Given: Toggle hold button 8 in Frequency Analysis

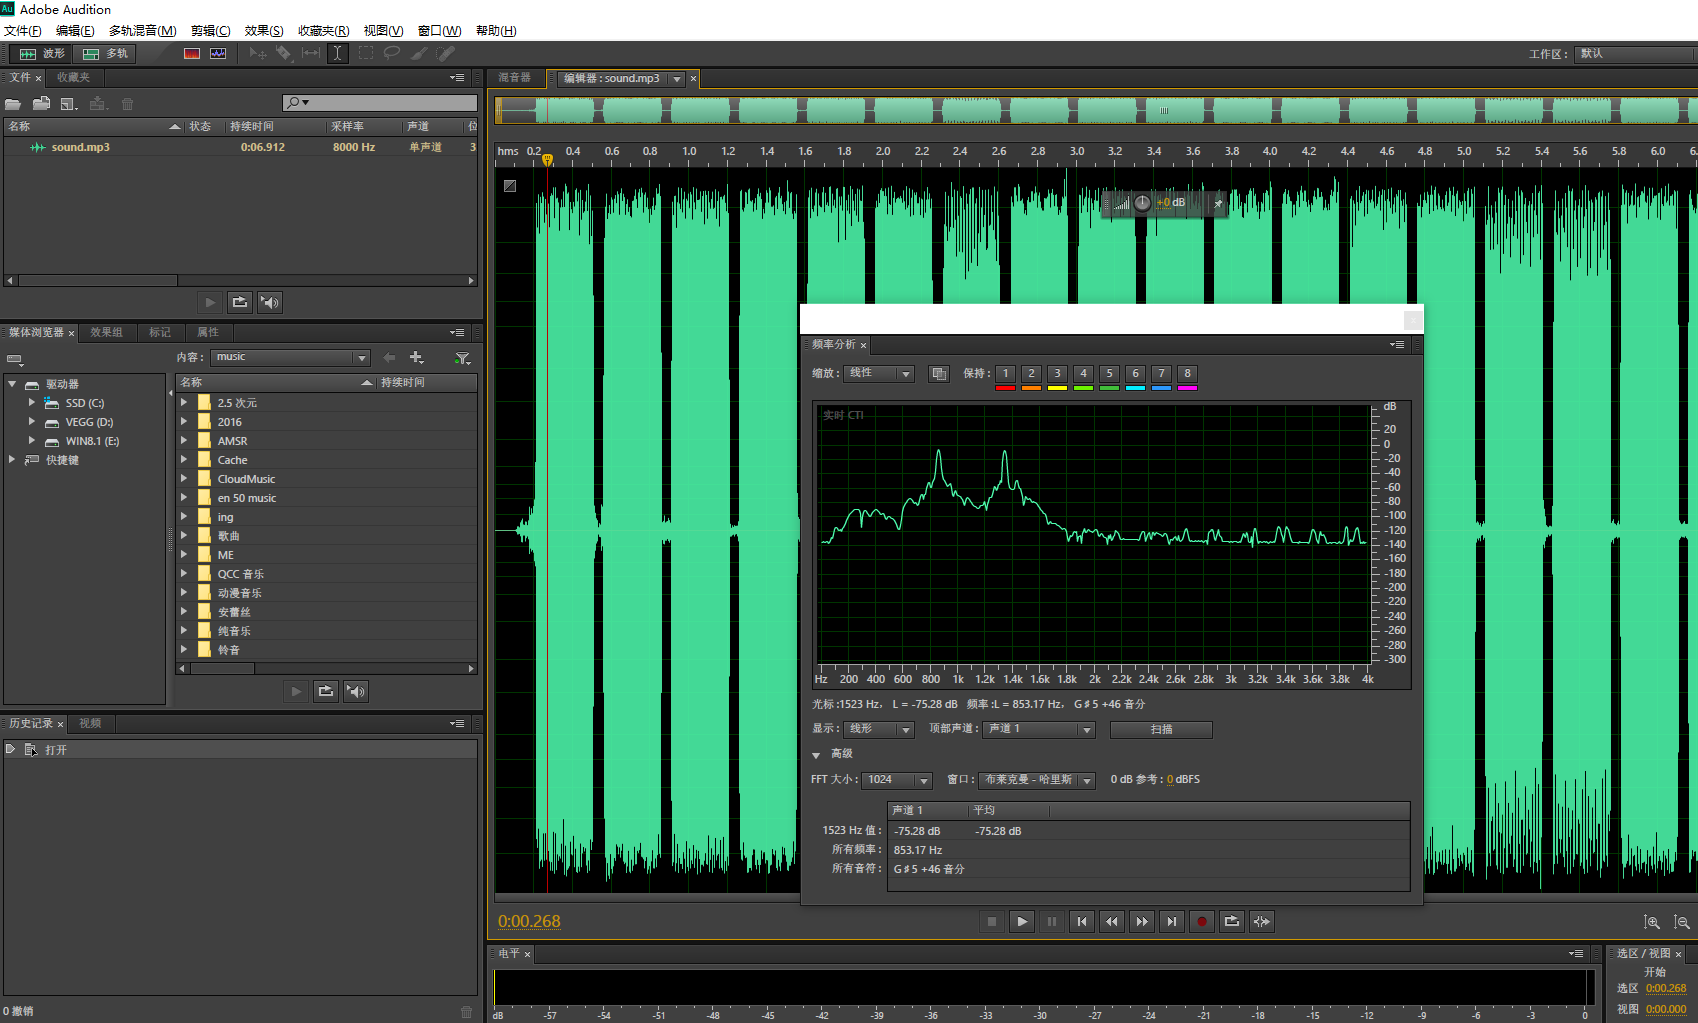Looking at the screenshot, I should pos(1188,373).
